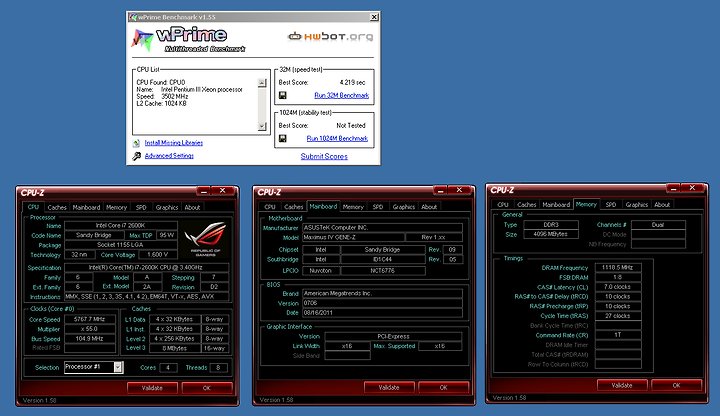
Task: Click Validate in middle CPU-Z Mainboard window
Action: coord(389,388)
